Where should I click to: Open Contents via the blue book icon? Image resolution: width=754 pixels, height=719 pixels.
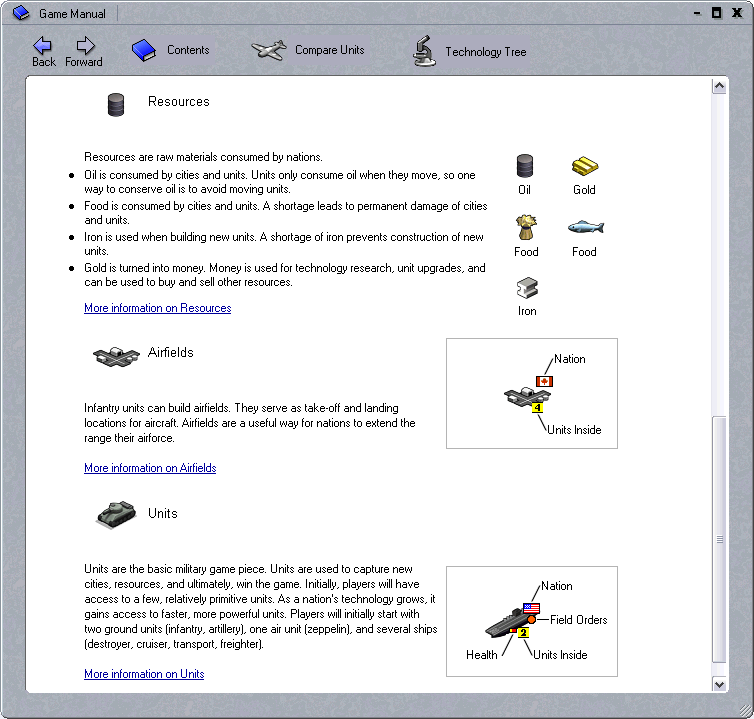(x=145, y=50)
